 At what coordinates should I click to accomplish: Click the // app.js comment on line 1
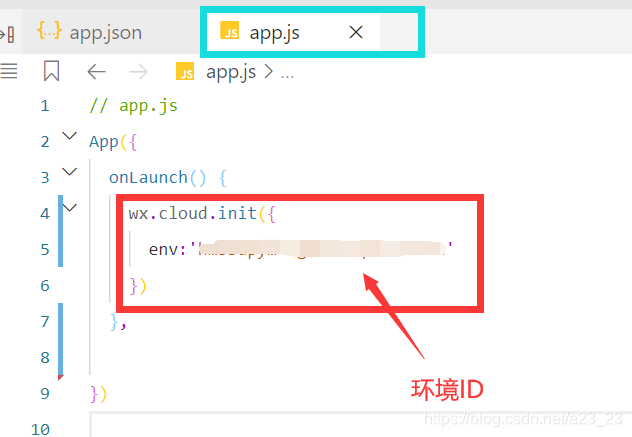point(133,106)
